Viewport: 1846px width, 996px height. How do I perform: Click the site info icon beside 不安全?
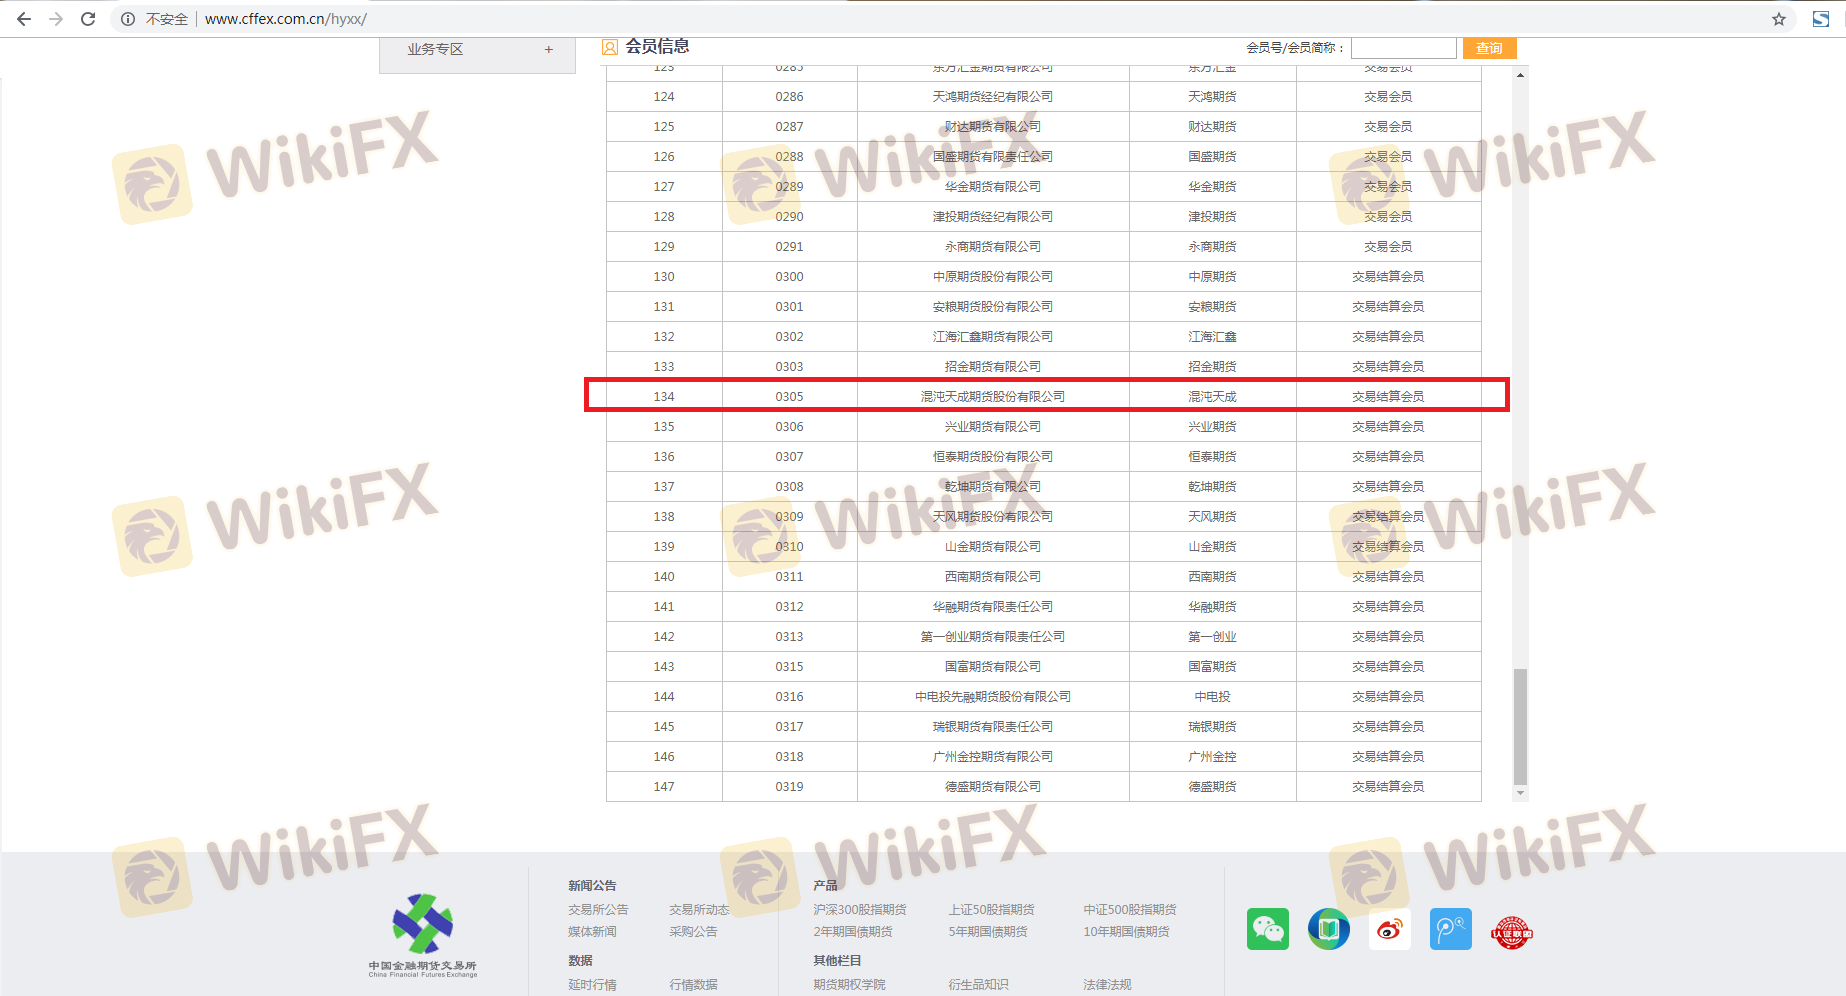pyautogui.click(x=128, y=19)
